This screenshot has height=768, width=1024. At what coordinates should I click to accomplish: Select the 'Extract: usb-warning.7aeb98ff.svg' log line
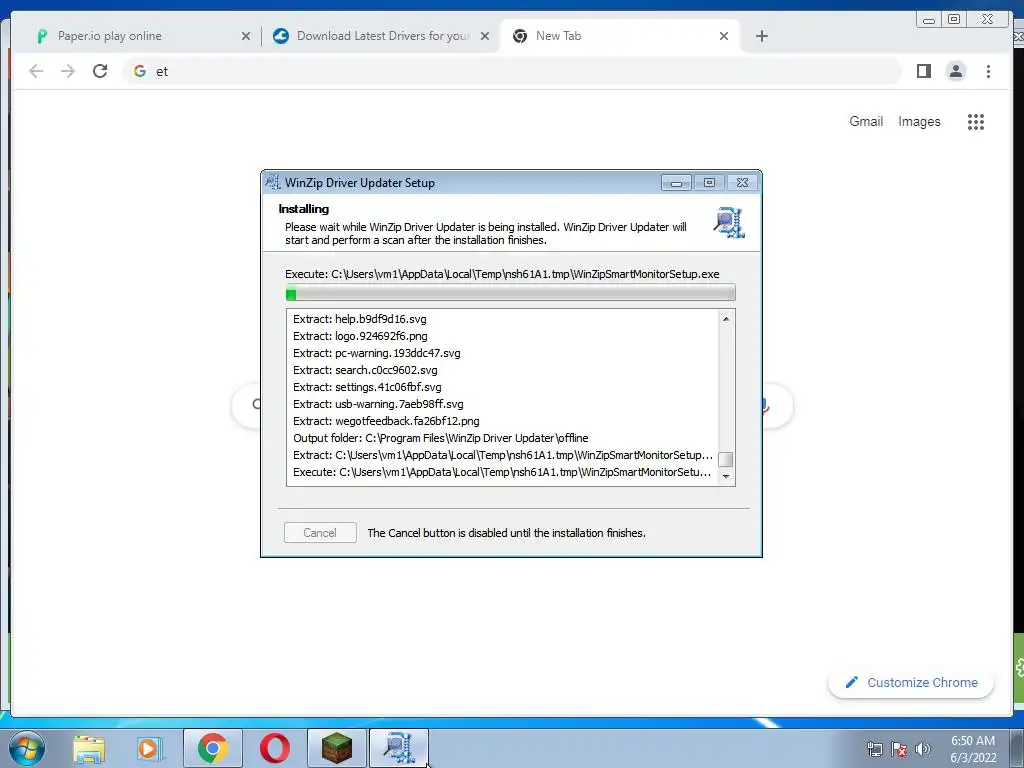[x=378, y=404]
